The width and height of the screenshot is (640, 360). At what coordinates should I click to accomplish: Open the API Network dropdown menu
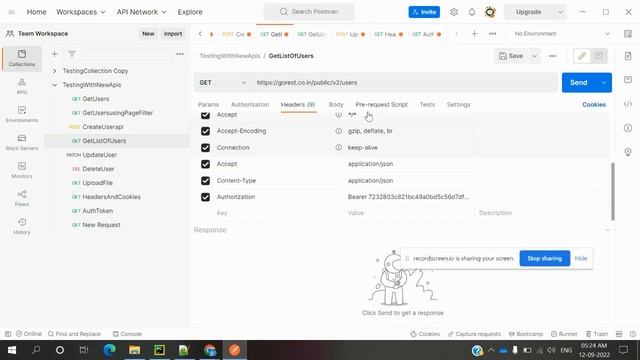point(141,12)
